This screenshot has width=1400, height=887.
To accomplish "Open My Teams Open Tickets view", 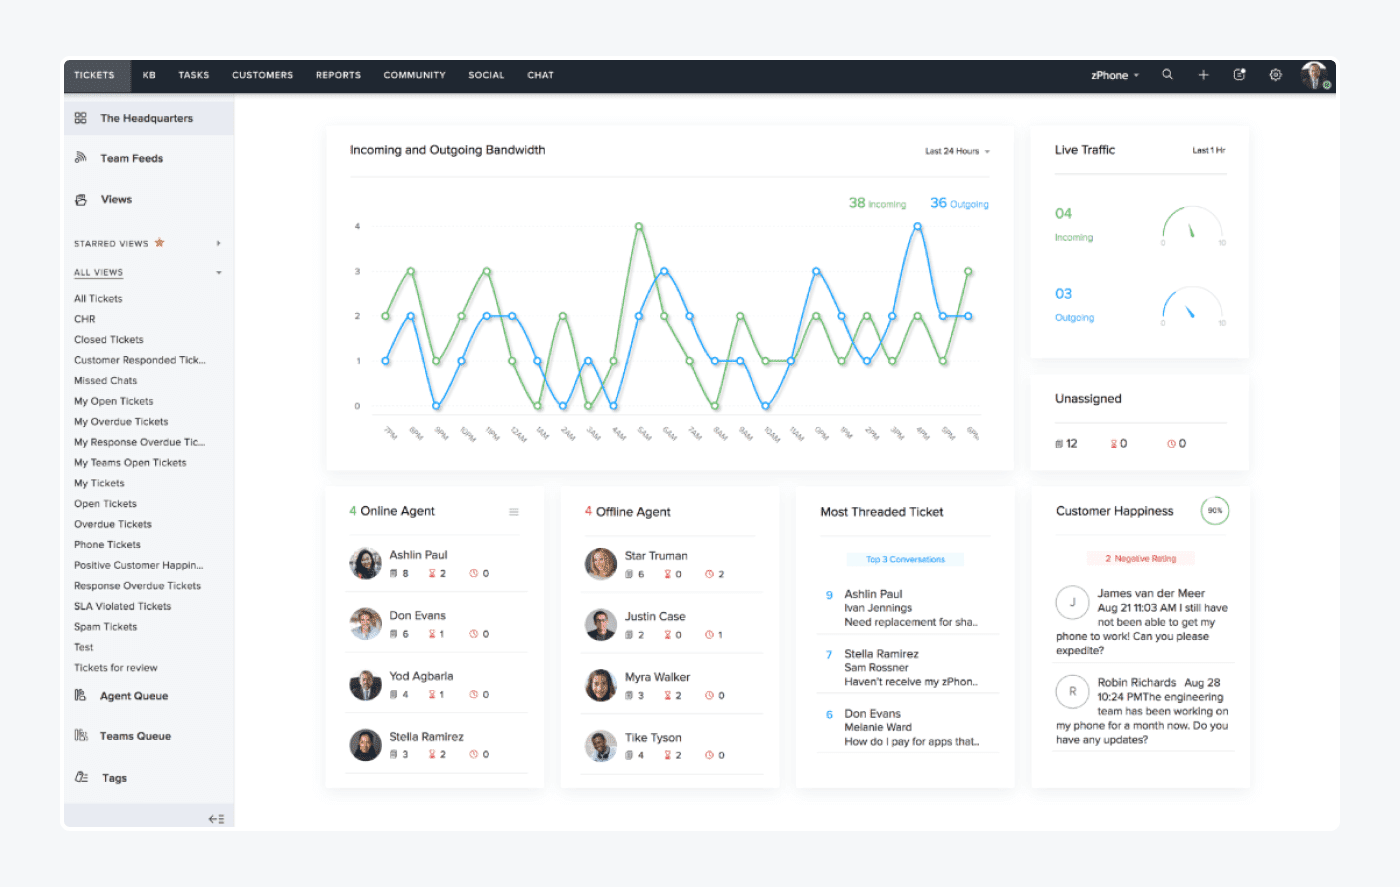I will click(x=130, y=463).
